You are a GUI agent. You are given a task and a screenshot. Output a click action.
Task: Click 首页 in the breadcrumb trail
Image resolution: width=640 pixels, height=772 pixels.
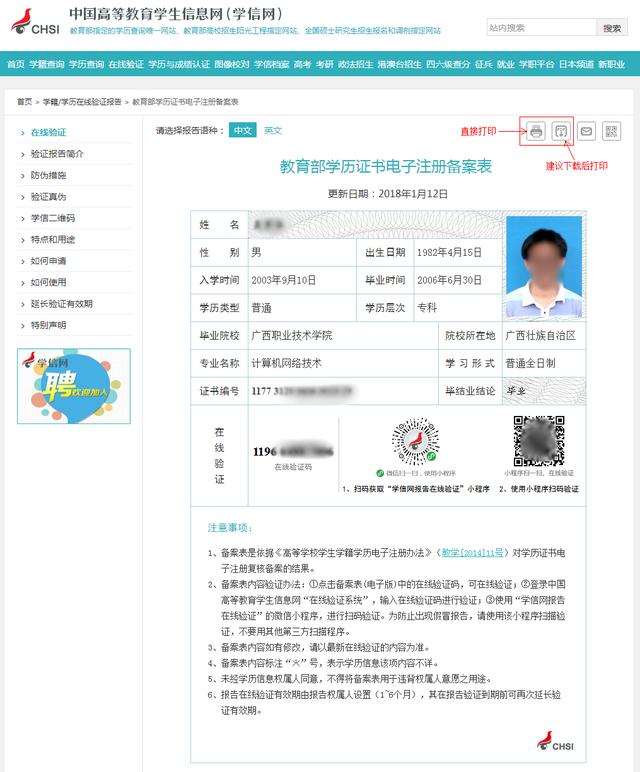[x=24, y=101]
